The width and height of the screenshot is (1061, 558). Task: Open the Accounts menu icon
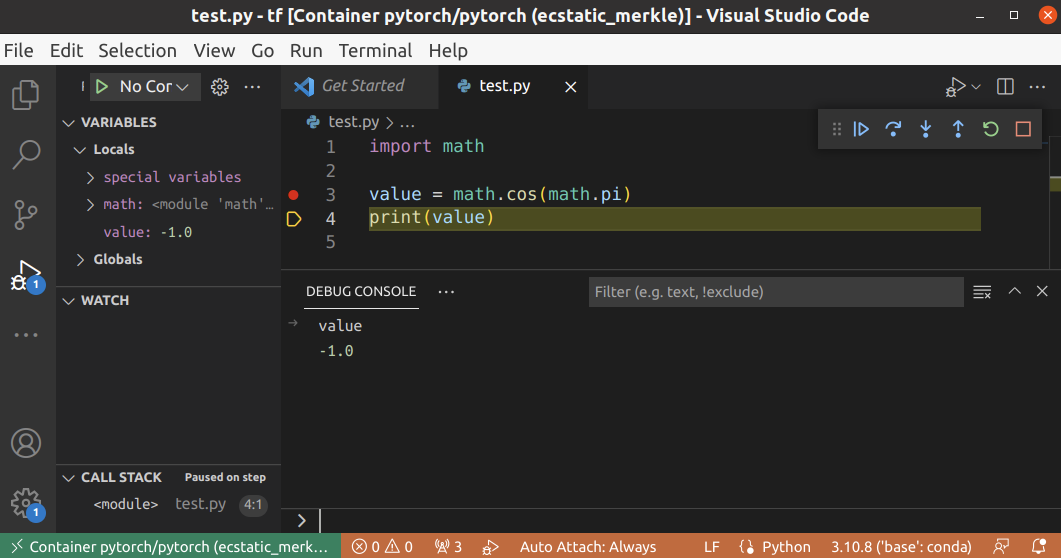coord(26,444)
